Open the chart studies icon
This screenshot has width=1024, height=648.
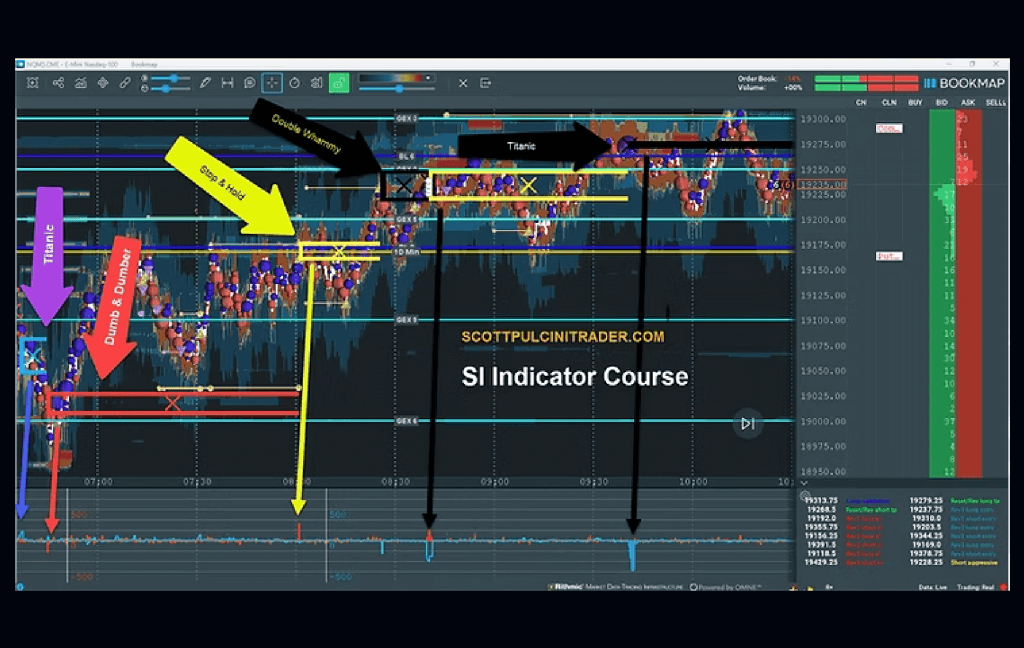[x=80, y=83]
